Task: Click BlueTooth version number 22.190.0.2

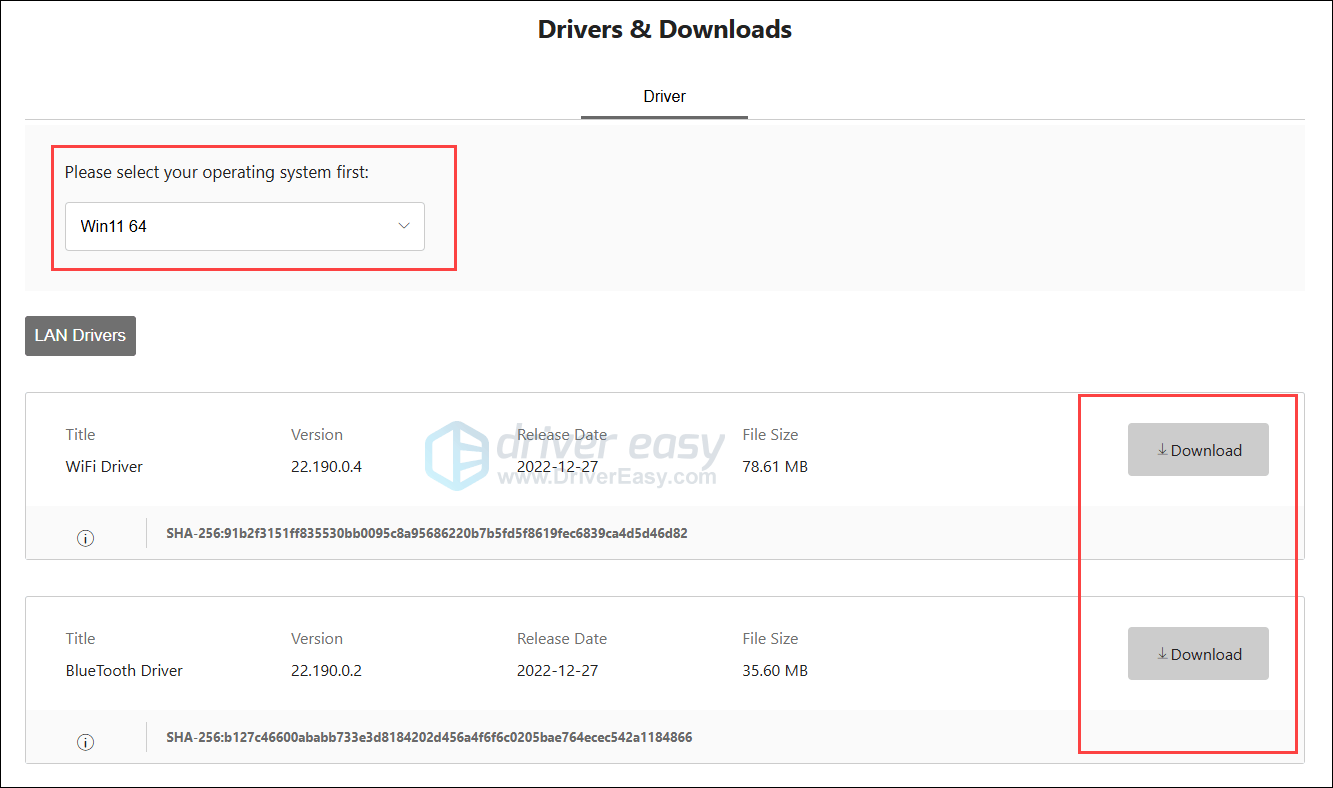Action: click(x=326, y=671)
